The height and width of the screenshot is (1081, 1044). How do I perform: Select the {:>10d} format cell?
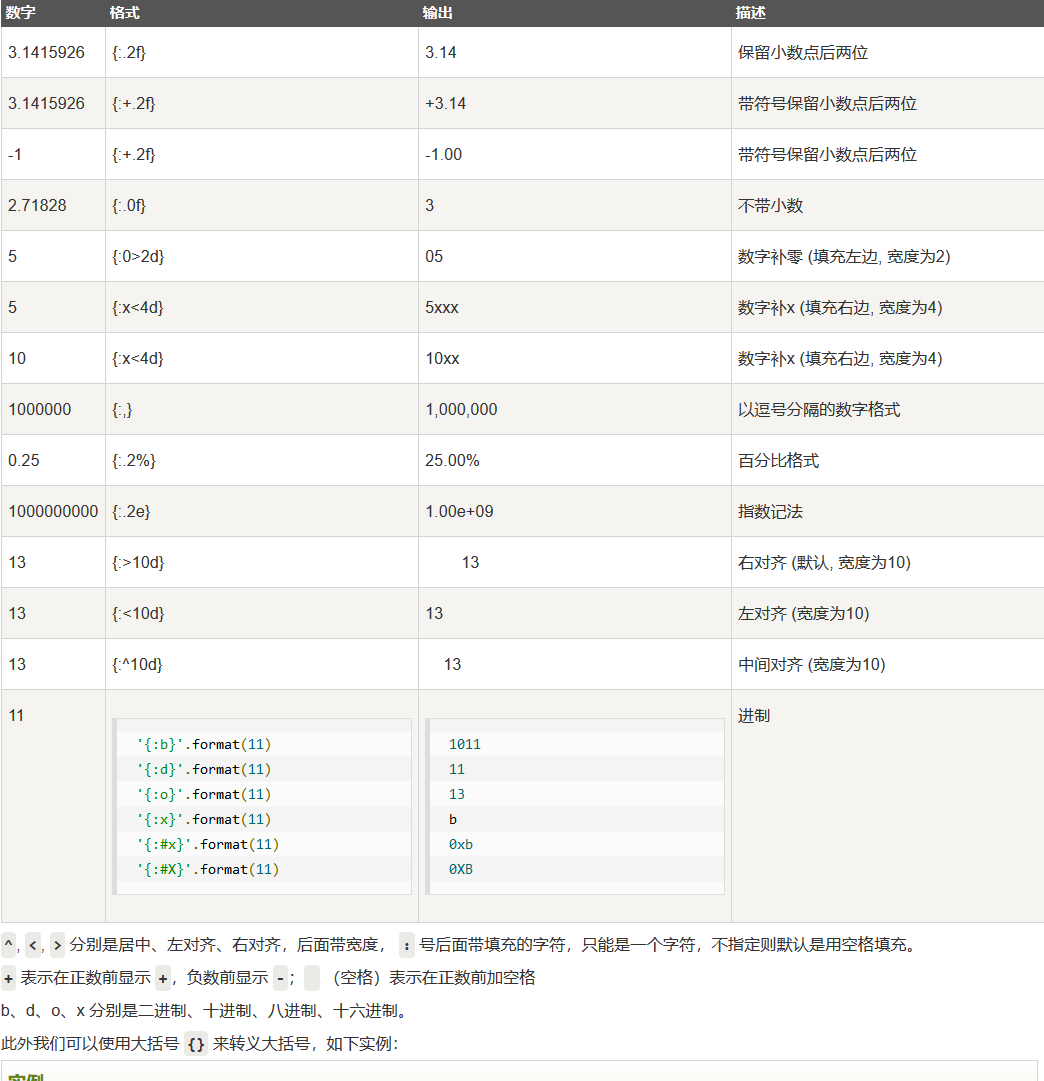coord(262,563)
